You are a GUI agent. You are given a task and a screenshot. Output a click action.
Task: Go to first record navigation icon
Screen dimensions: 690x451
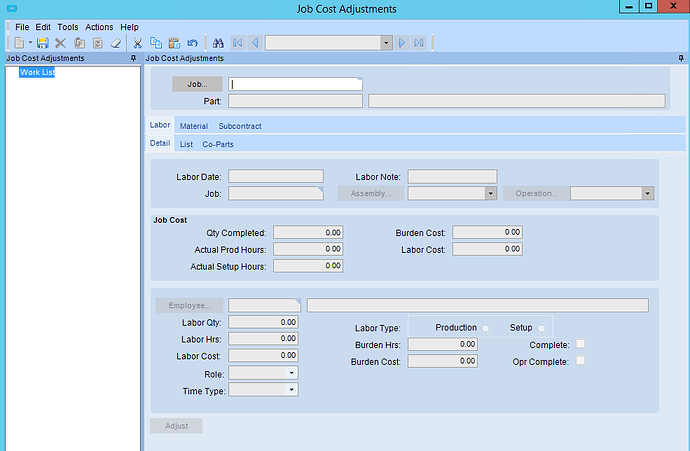238,43
